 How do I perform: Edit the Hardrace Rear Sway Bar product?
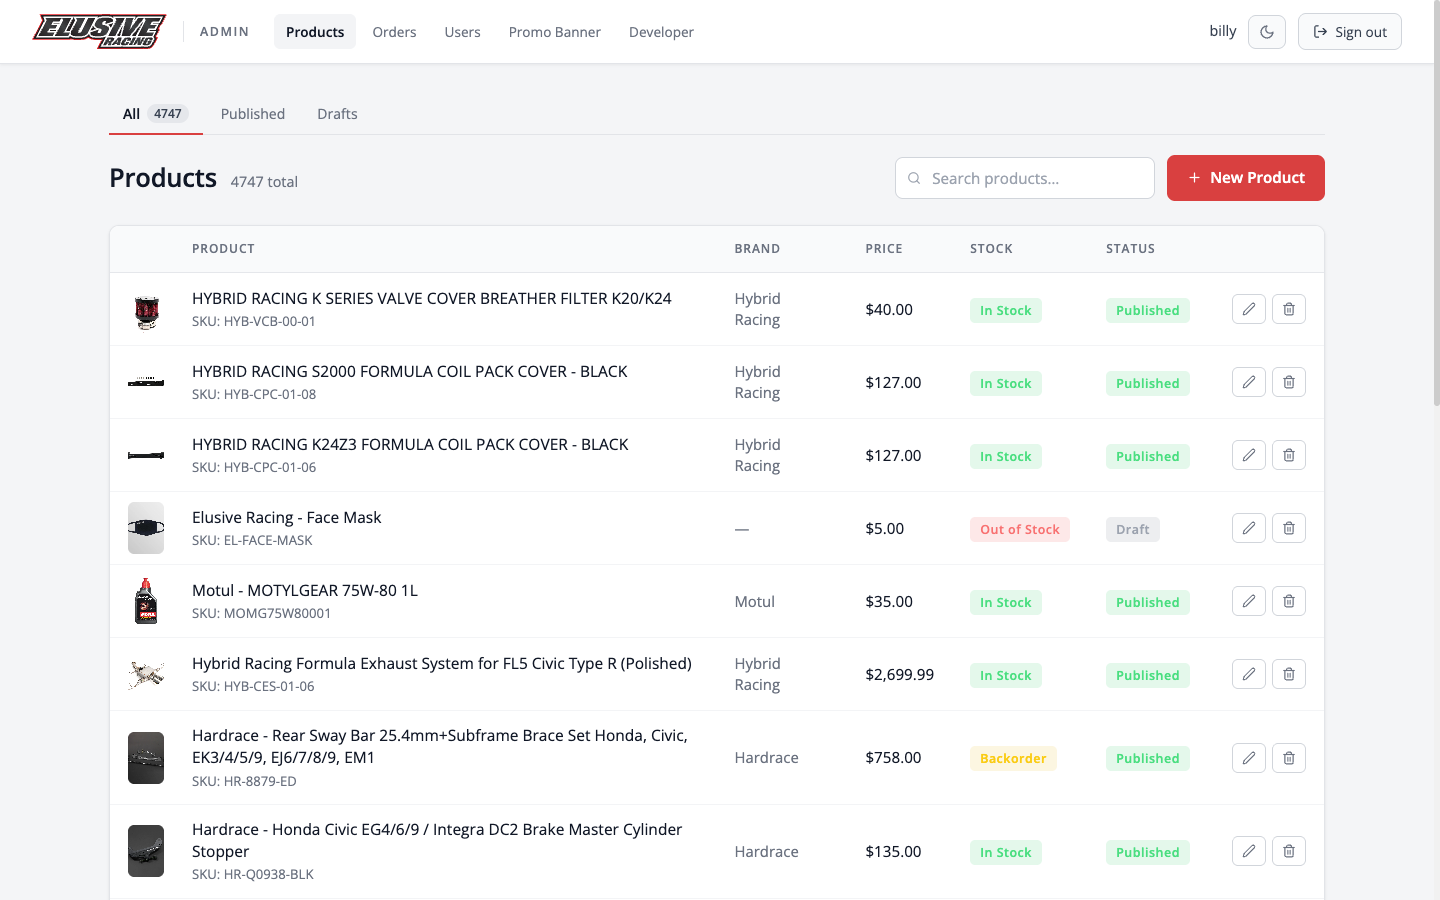pos(1249,758)
